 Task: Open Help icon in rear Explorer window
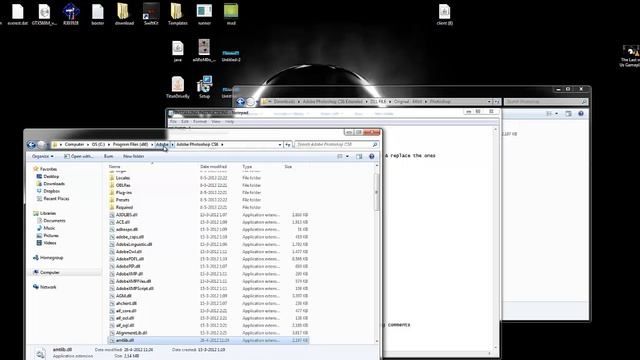[x=581, y=113]
